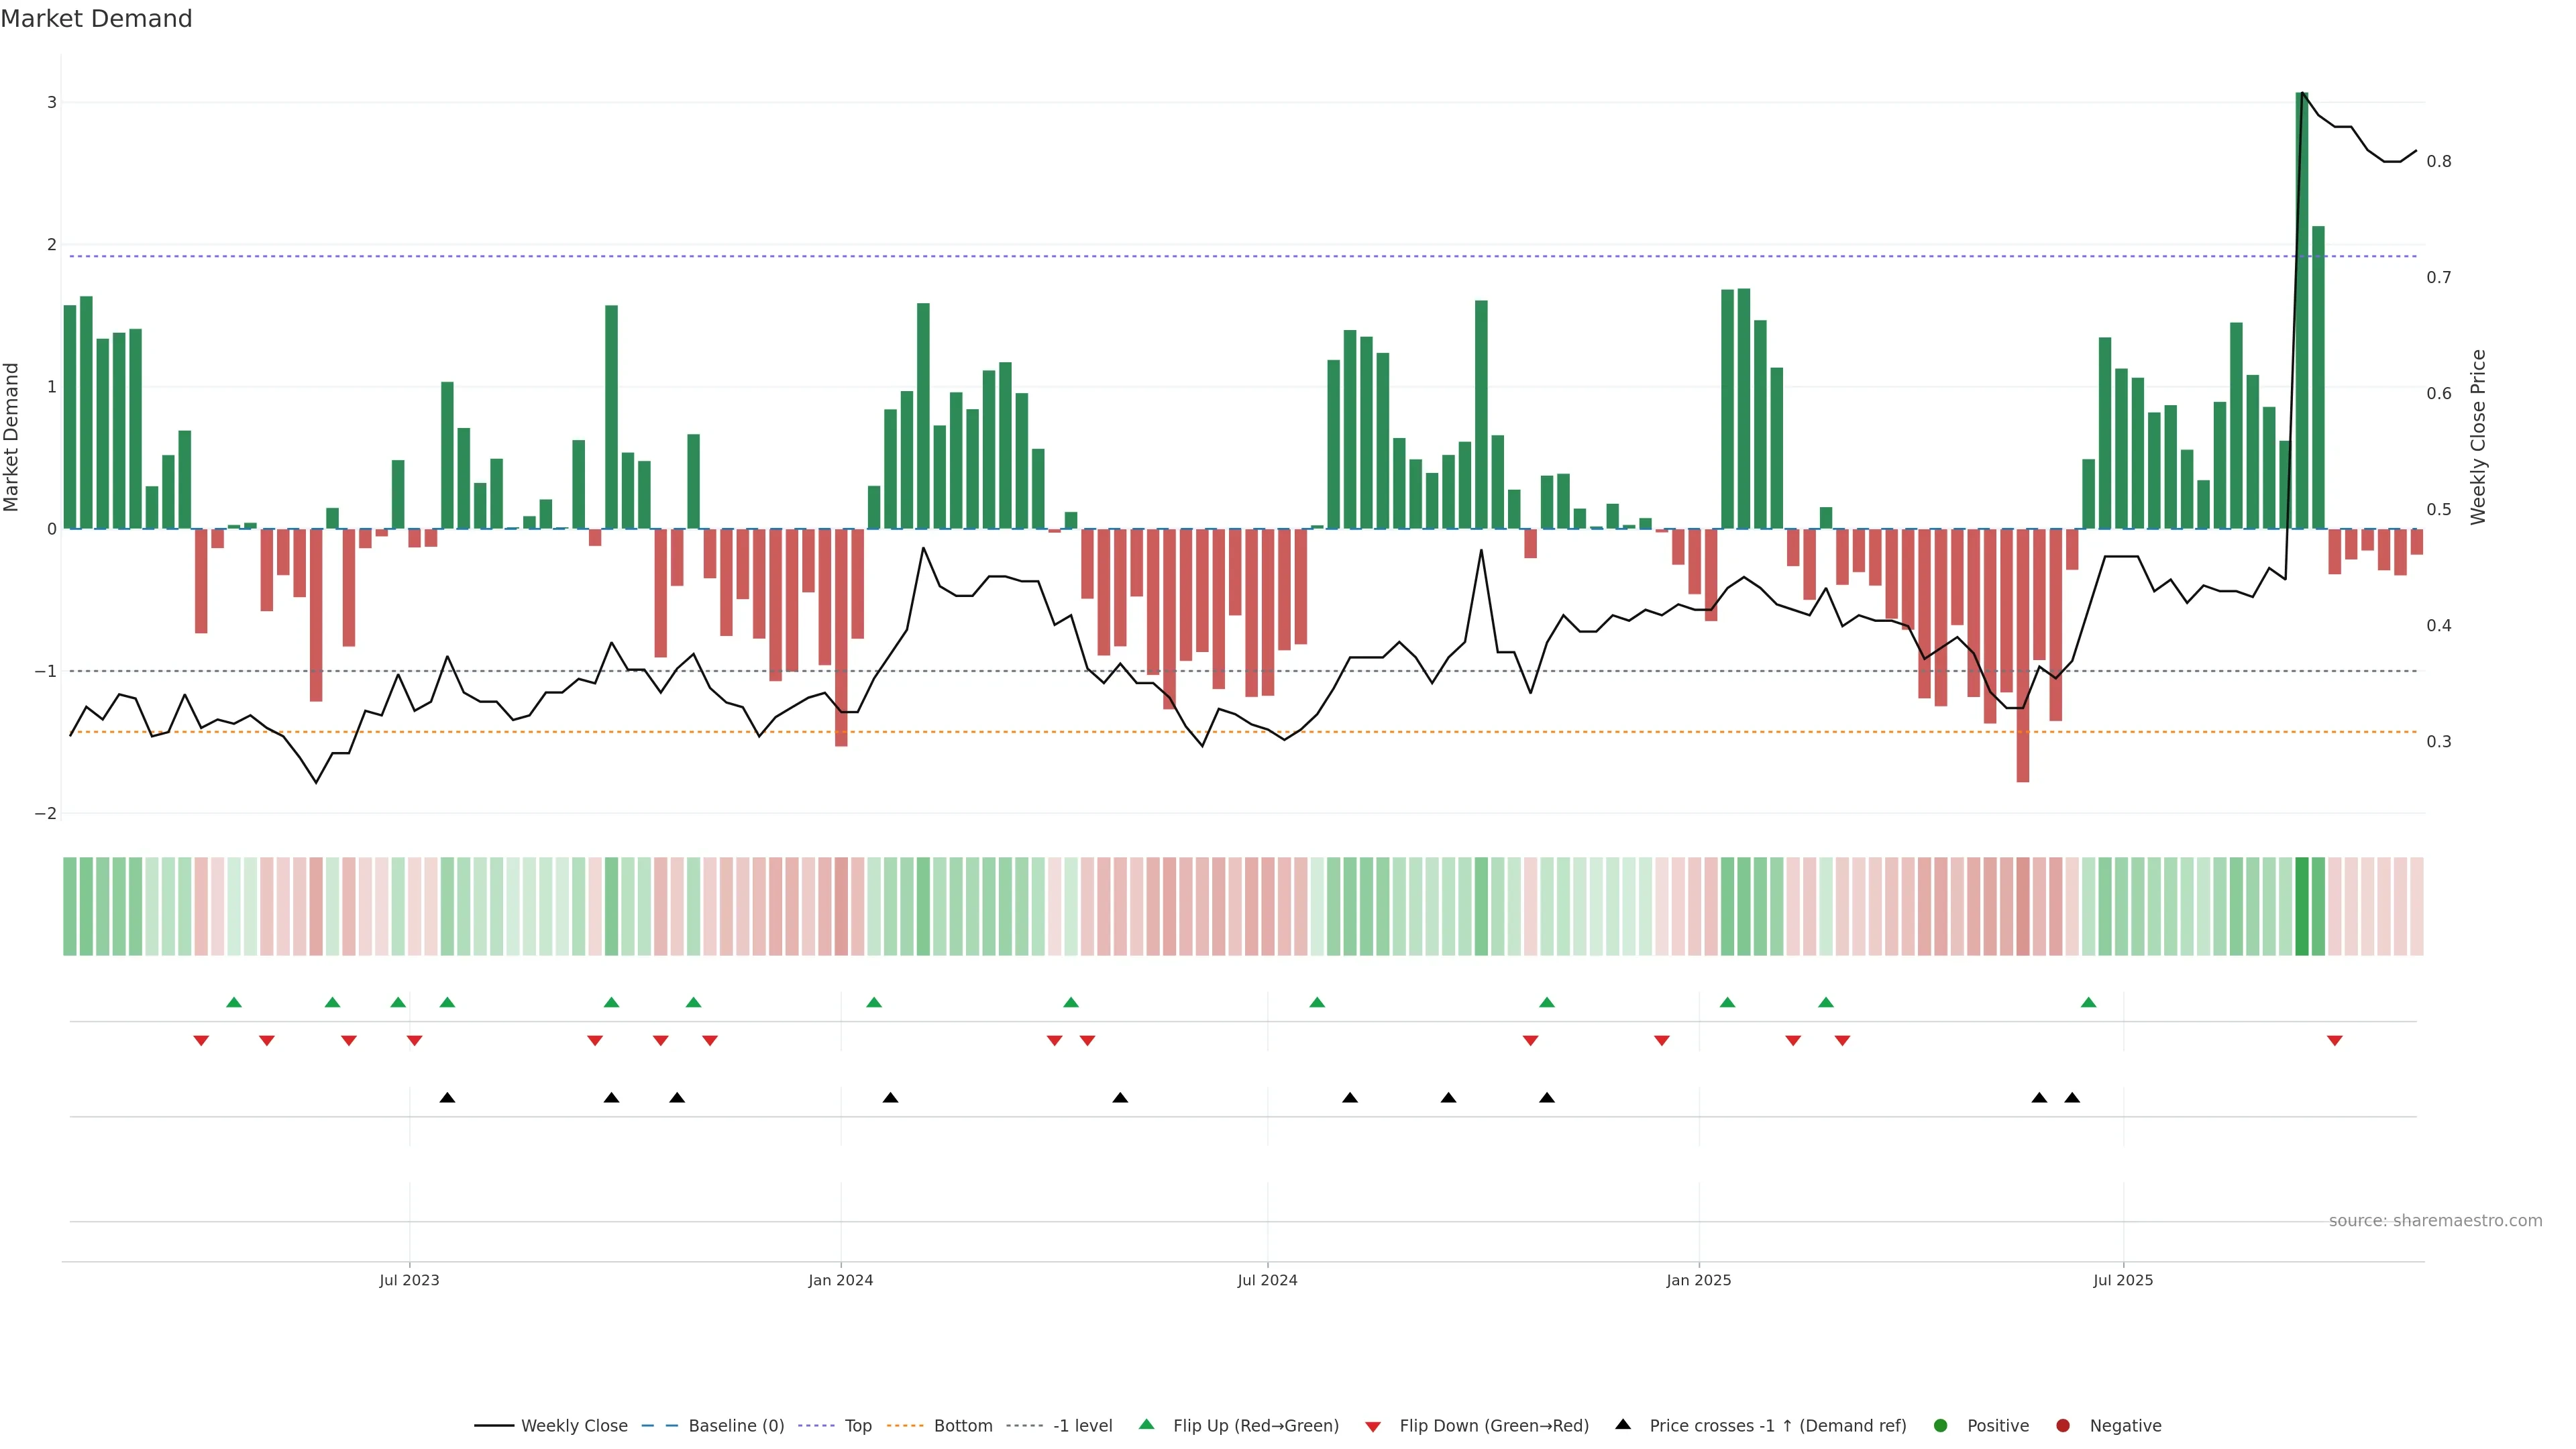Click the Market Demand chart title
This screenshot has width=2576, height=1449.
(x=96, y=19)
